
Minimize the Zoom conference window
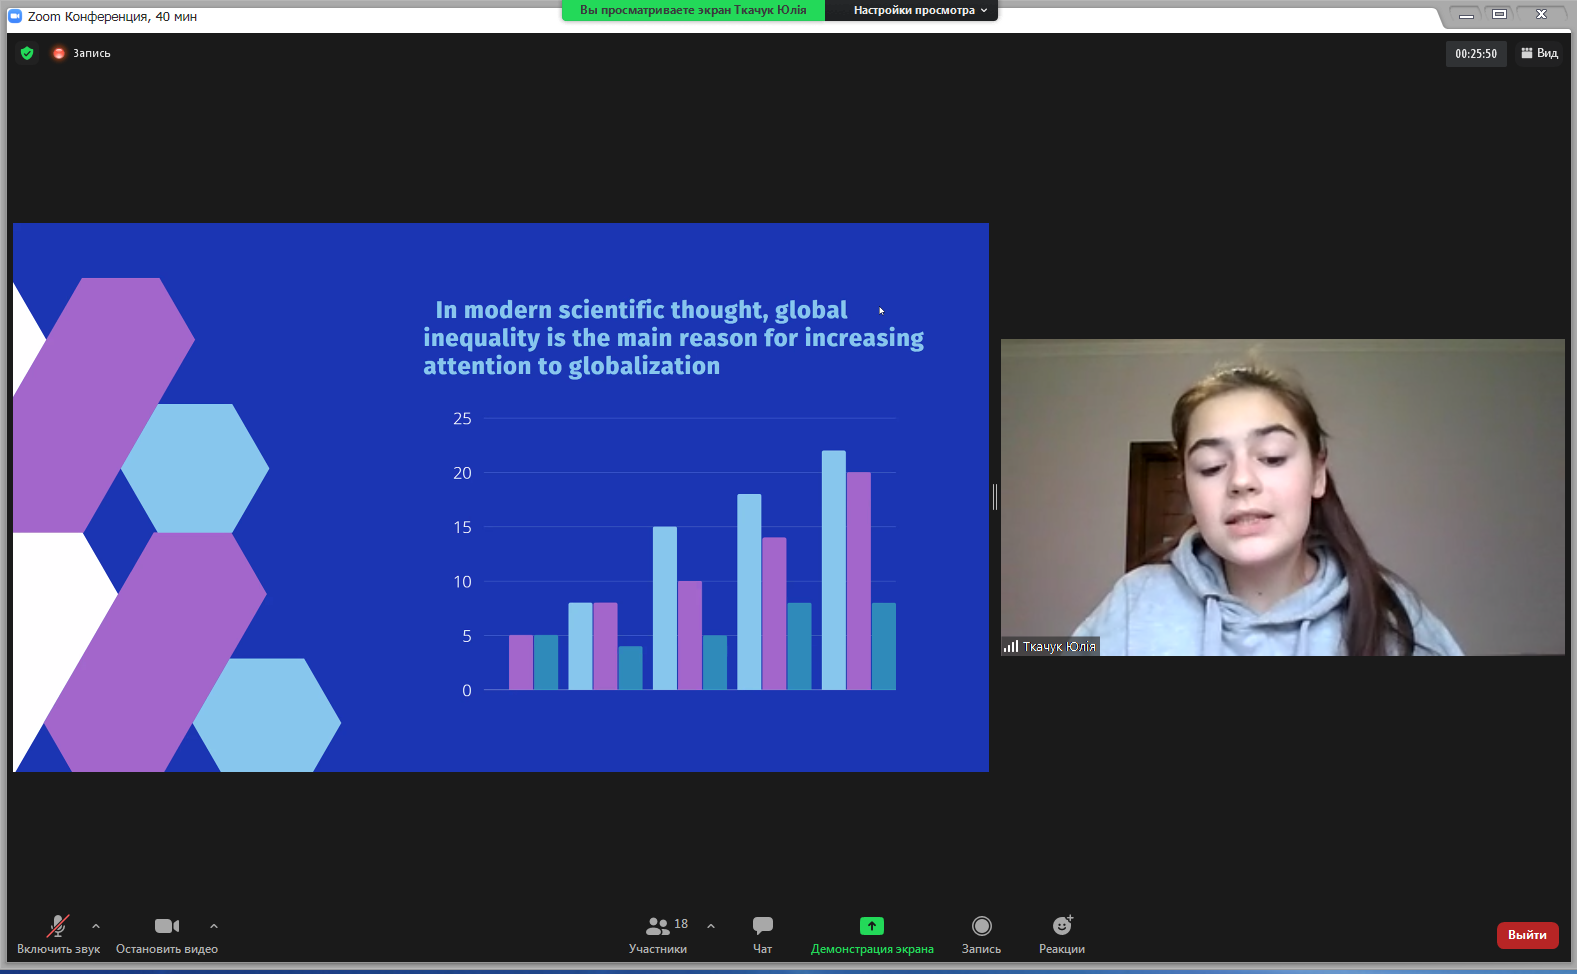coord(1466,15)
